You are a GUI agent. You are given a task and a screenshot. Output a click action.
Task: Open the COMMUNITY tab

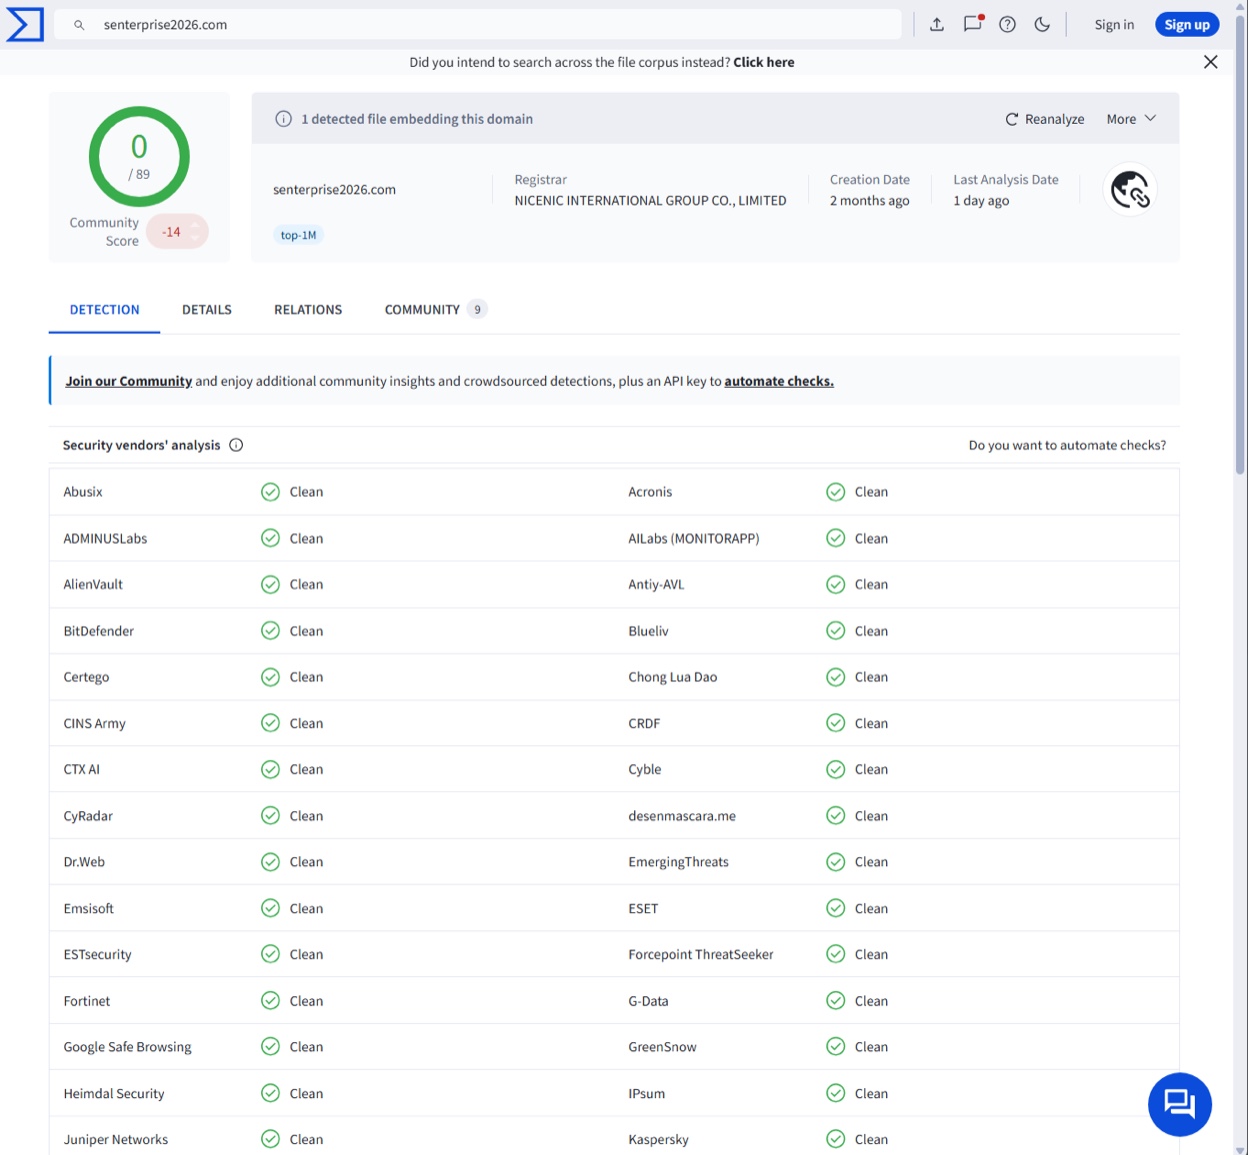(435, 310)
